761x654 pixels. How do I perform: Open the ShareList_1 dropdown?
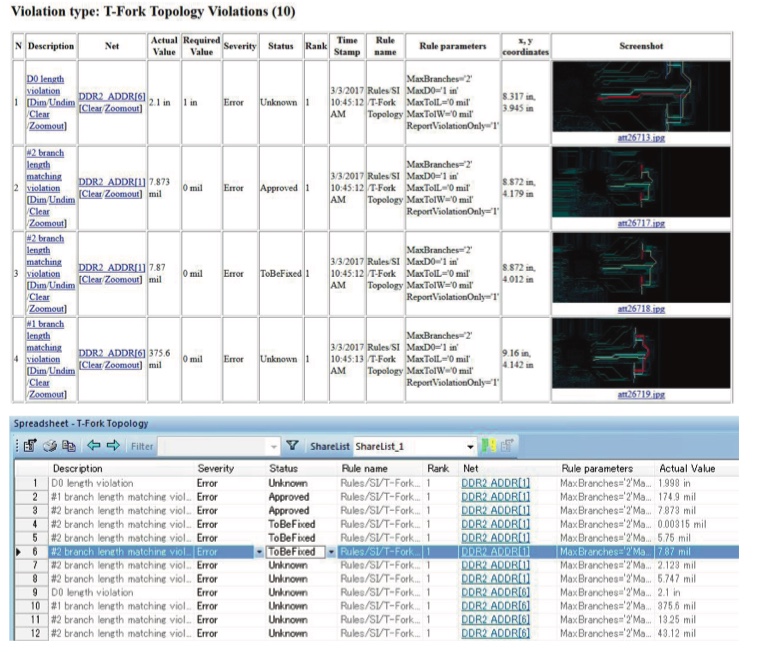pos(470,446)
